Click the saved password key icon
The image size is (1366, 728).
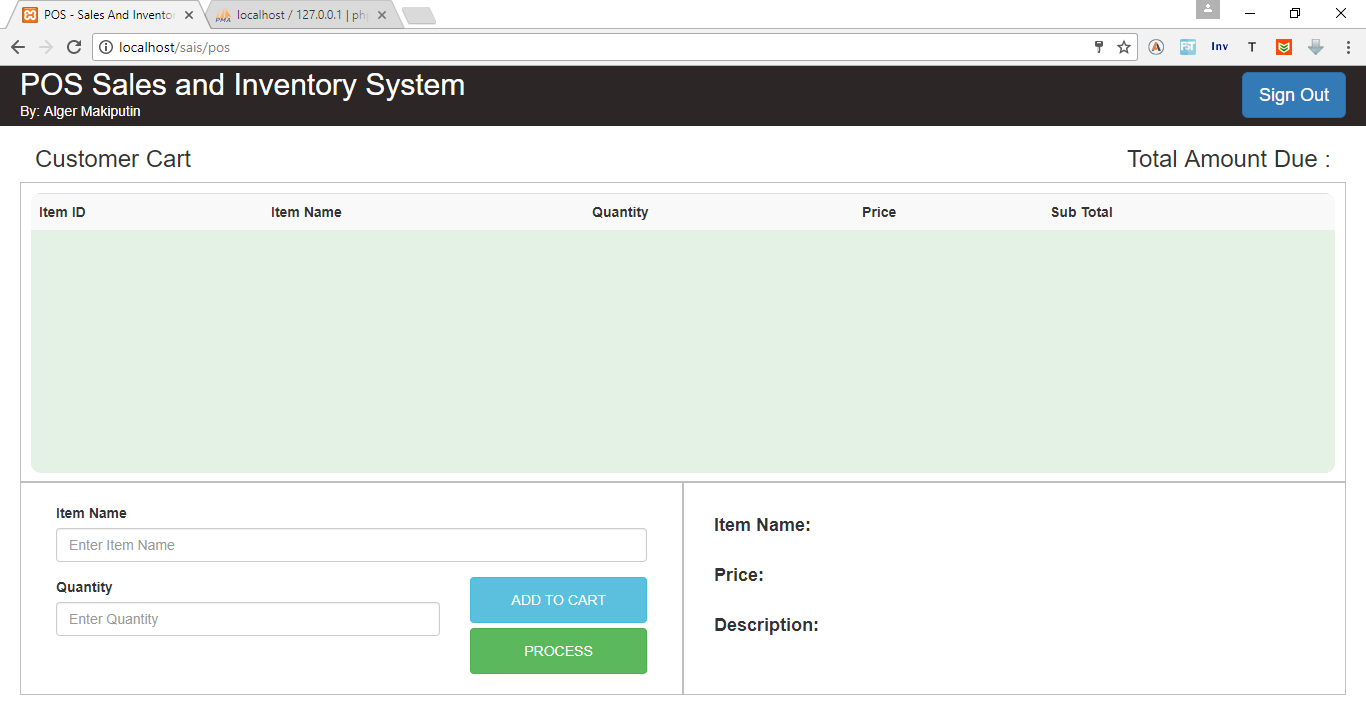pos(1098,47)
